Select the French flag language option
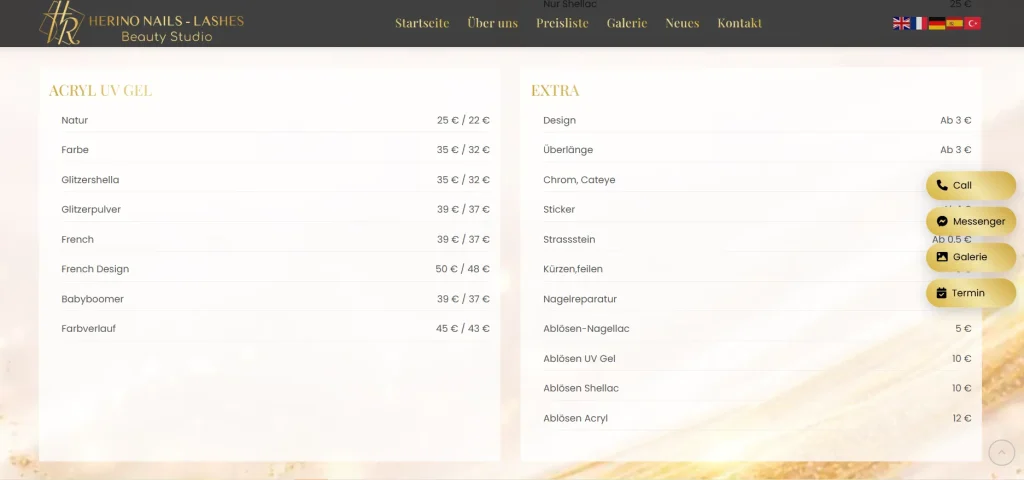Viewport: 1024px width, 480px height. pos(918,23)
